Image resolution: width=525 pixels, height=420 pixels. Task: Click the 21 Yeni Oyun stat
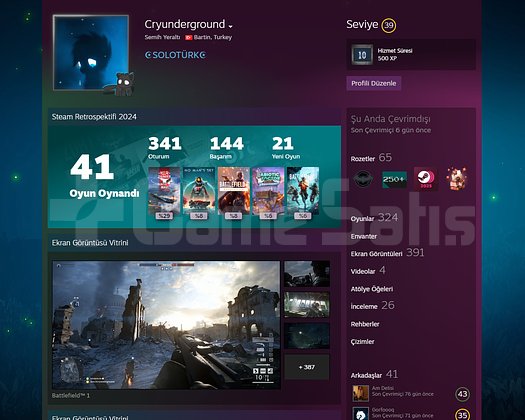286,147
